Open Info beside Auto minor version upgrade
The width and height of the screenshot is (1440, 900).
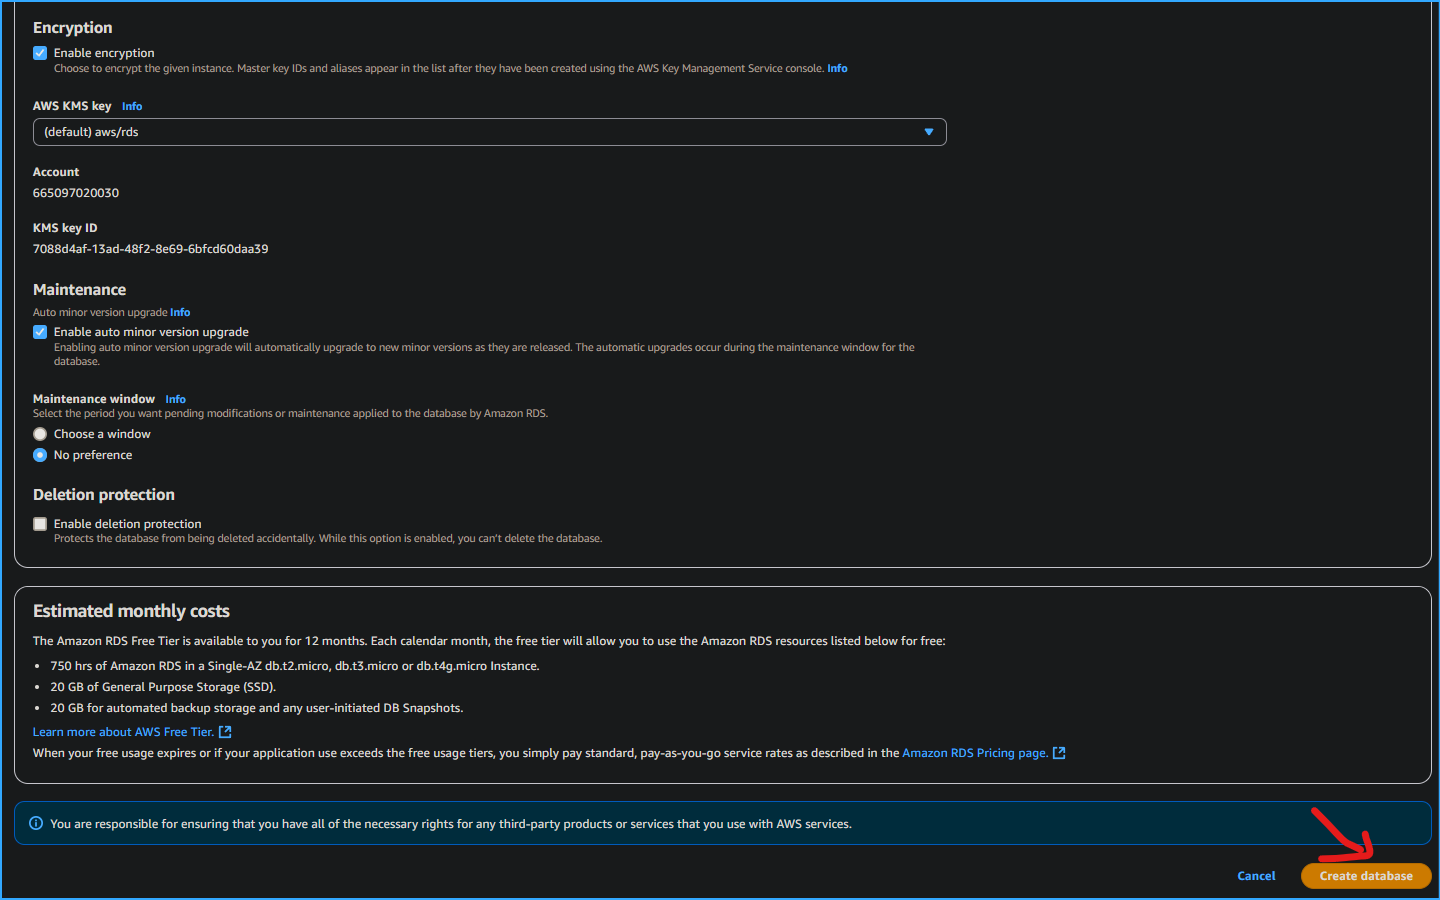point(179,311)
